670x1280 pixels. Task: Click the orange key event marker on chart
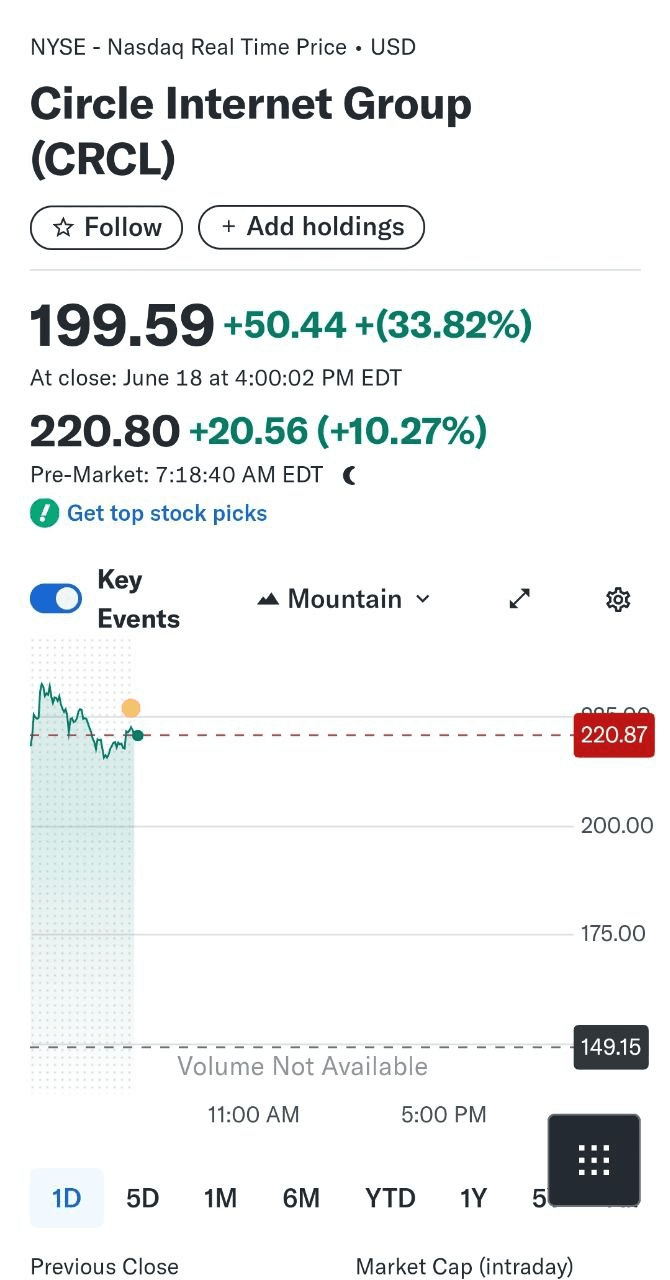[x=131, y=709]
